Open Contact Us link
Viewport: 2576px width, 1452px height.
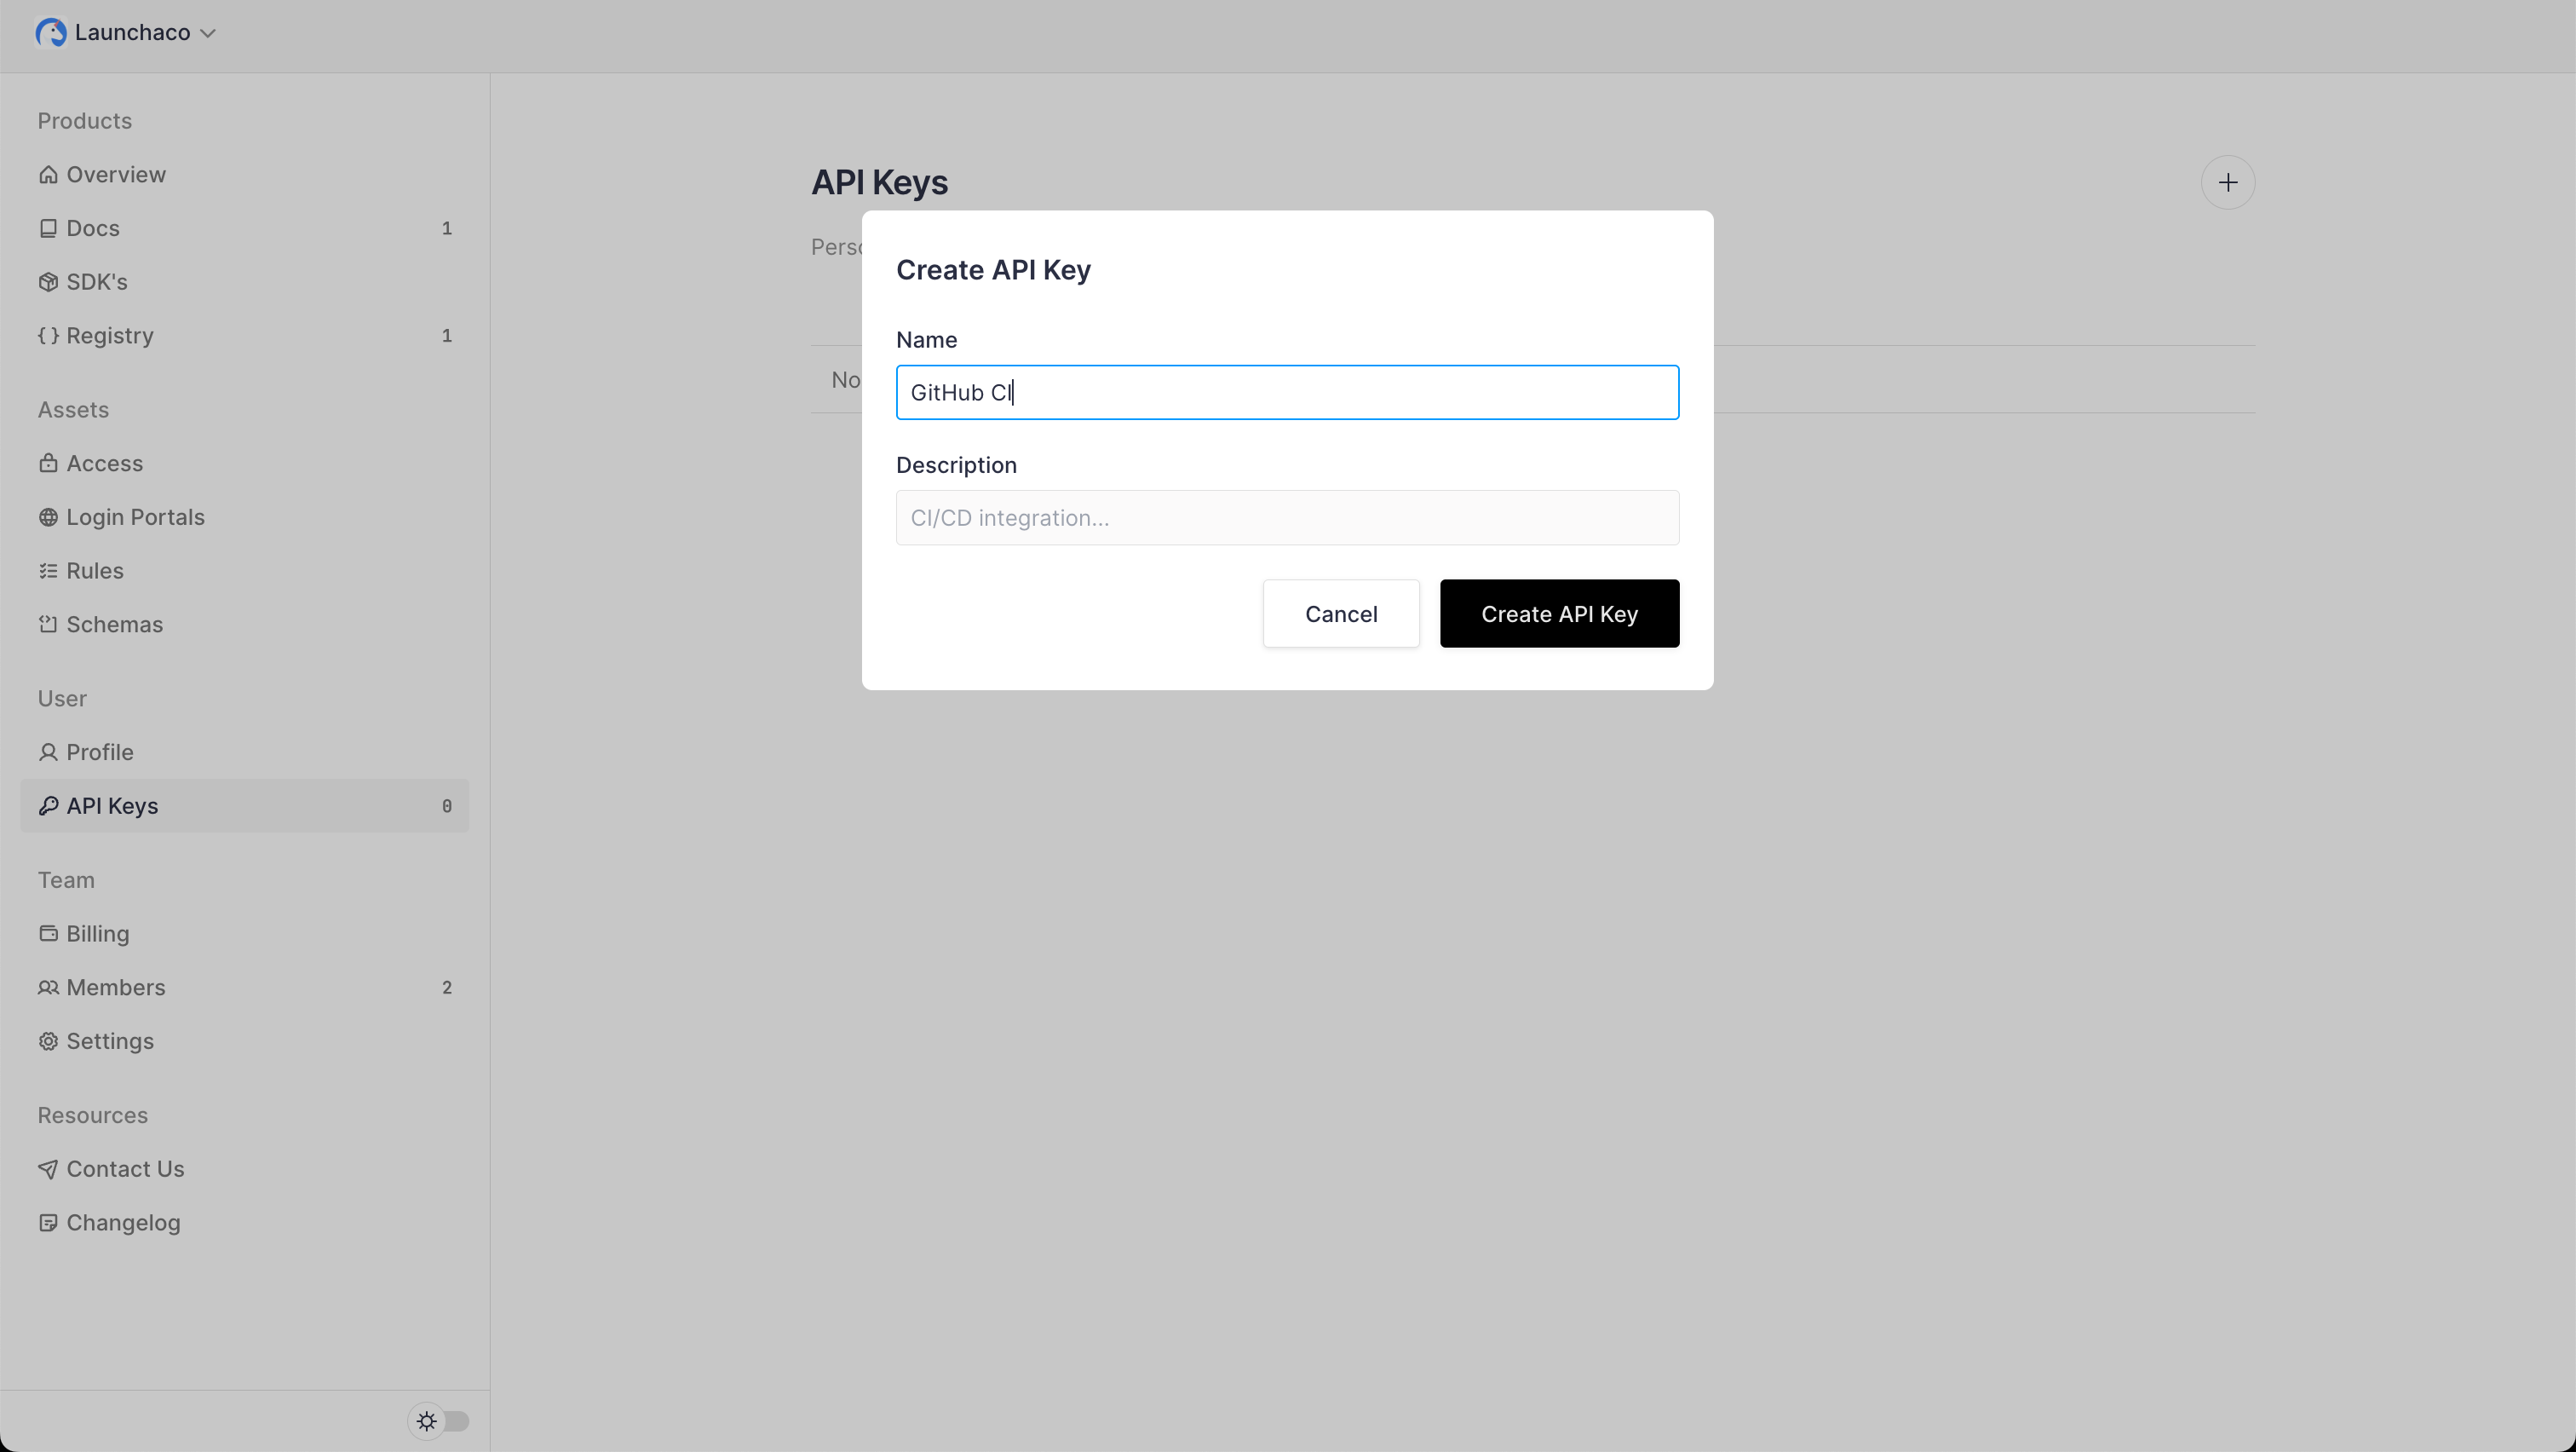pyautogui.click(x=244, y=1170)
